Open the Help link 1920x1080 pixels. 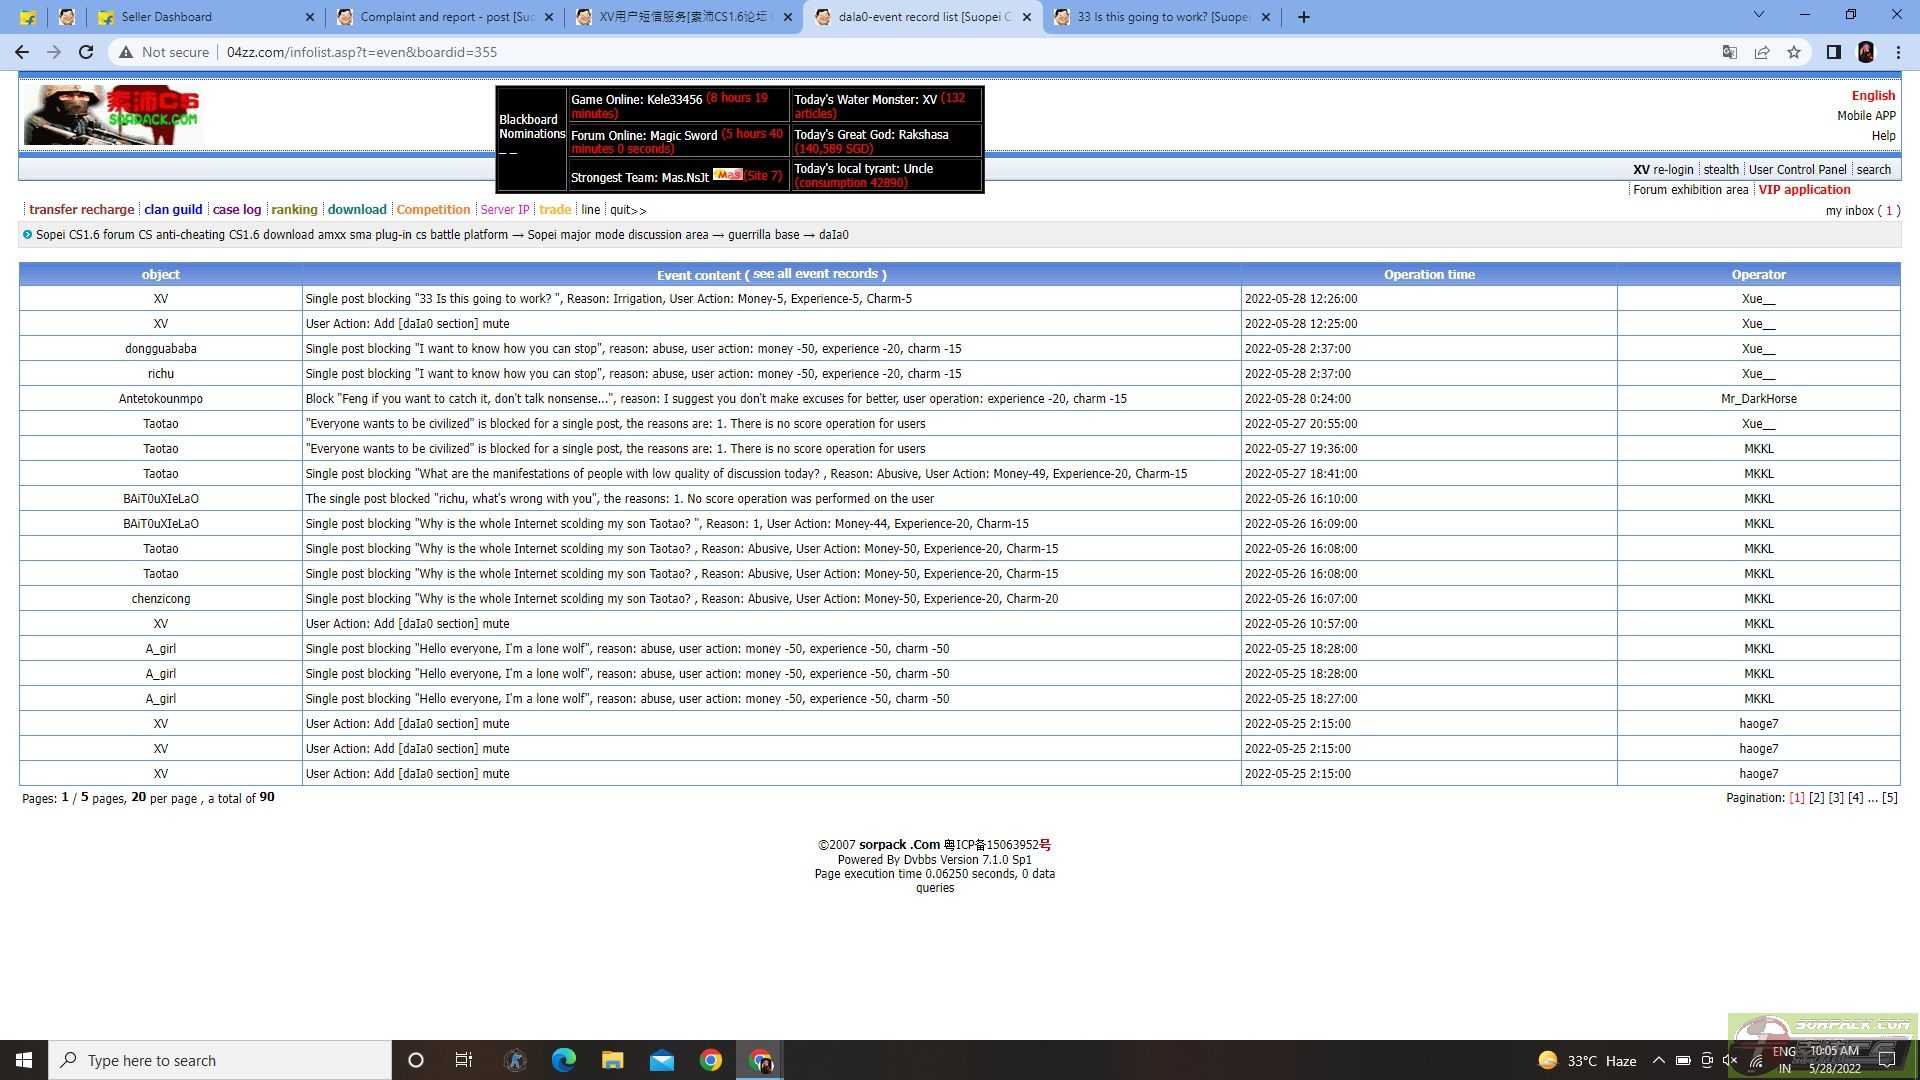pyautogui.click(x=1884, y=136)
